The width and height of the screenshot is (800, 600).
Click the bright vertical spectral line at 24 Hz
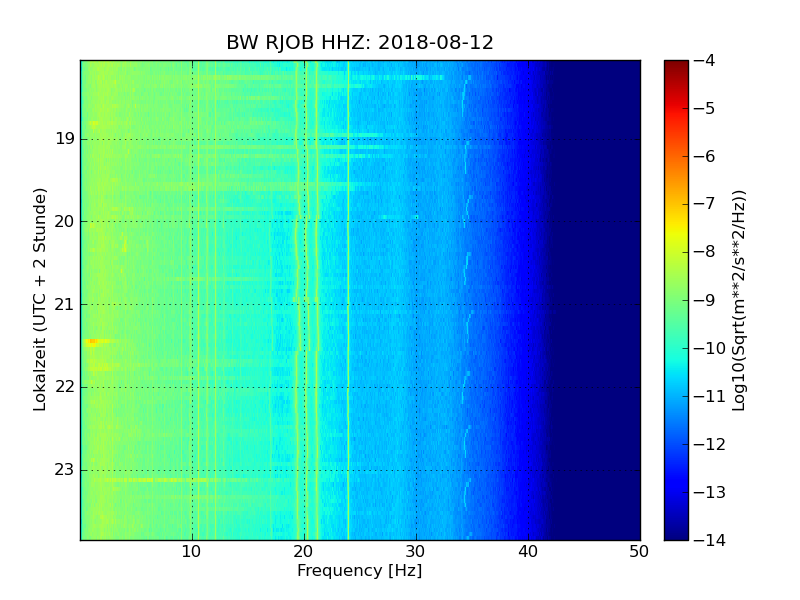point(348,300)
